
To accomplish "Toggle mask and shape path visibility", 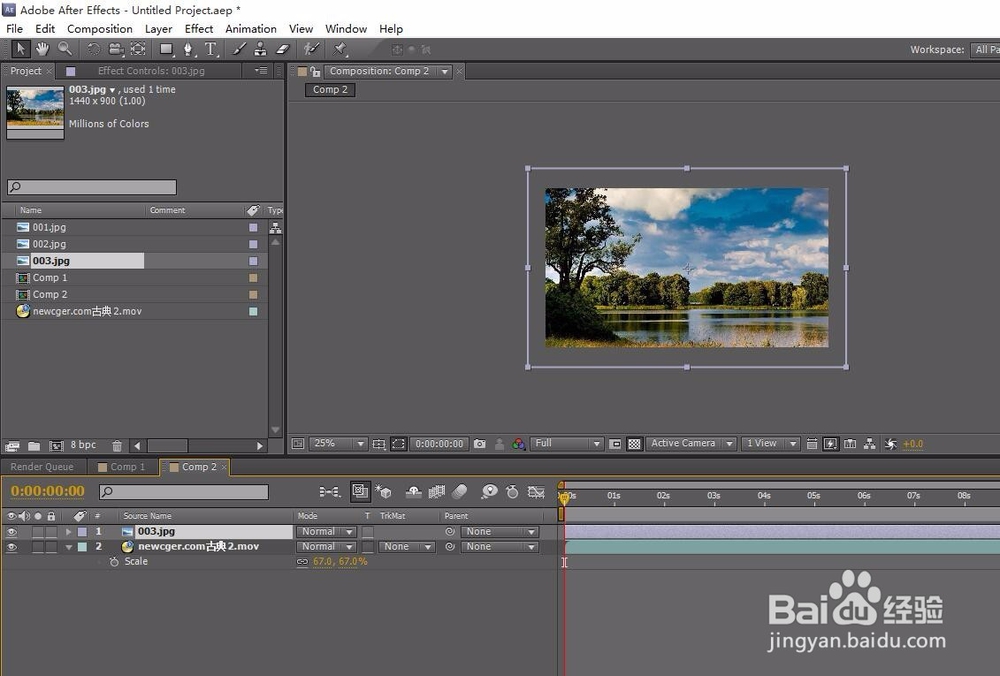I will (399, 444).
